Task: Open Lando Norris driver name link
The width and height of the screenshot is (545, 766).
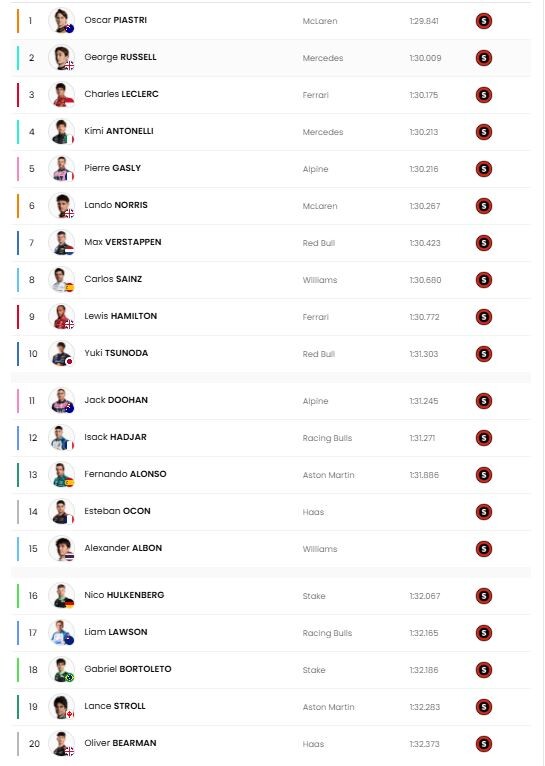Action: coord(116,205)
